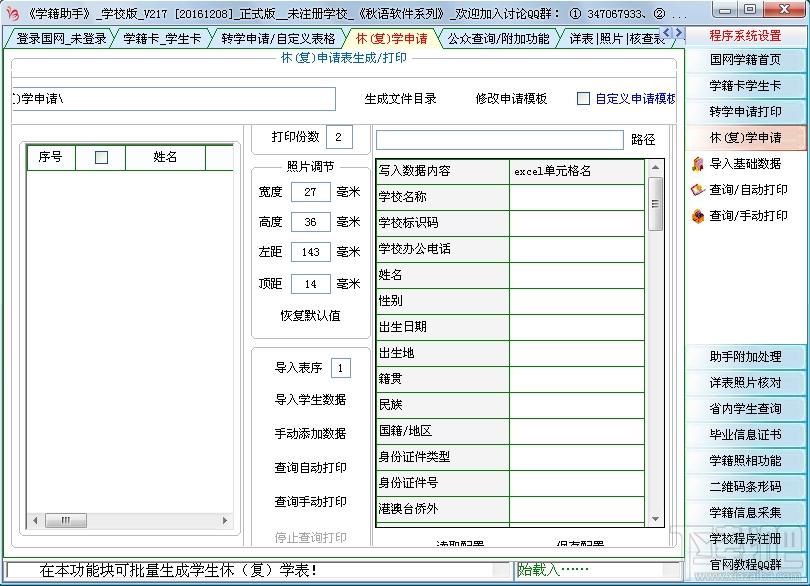The image size is (810, 586).
Task: Click the 姓名 column header in student list
Action: (x=165, y=157)
